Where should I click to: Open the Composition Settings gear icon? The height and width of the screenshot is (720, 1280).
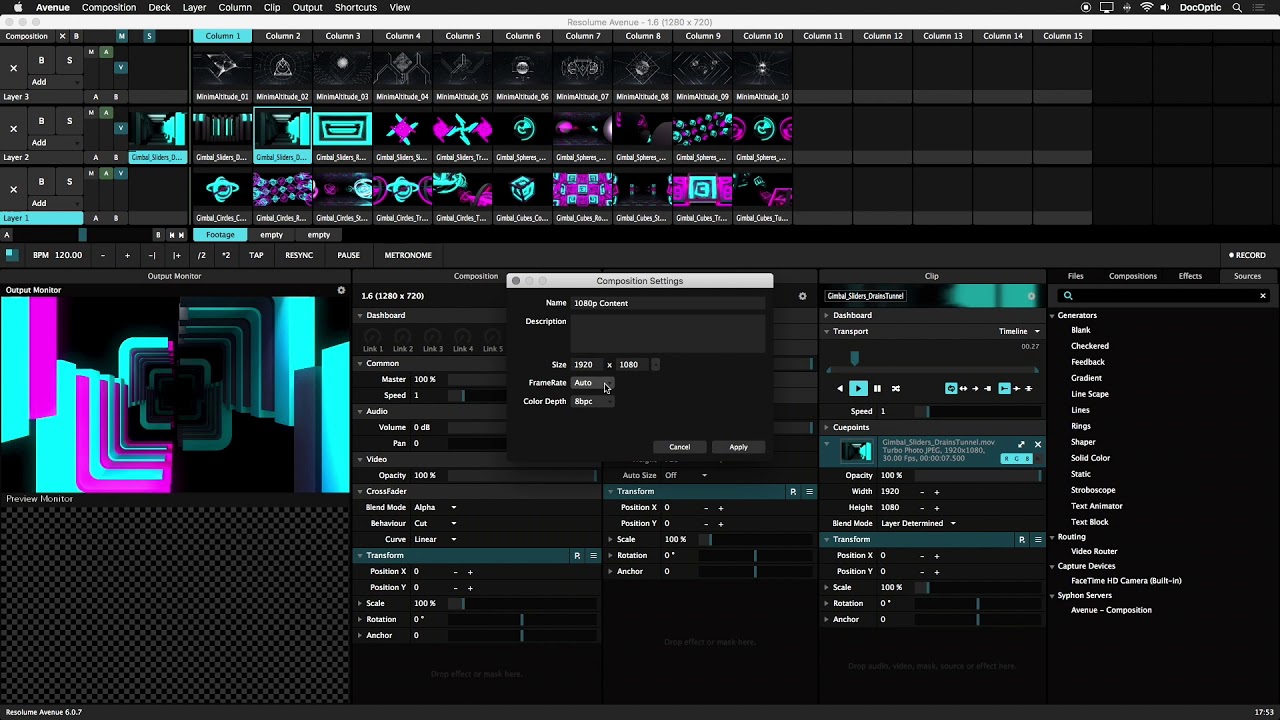pyautogui.click(x=802, y=296)
